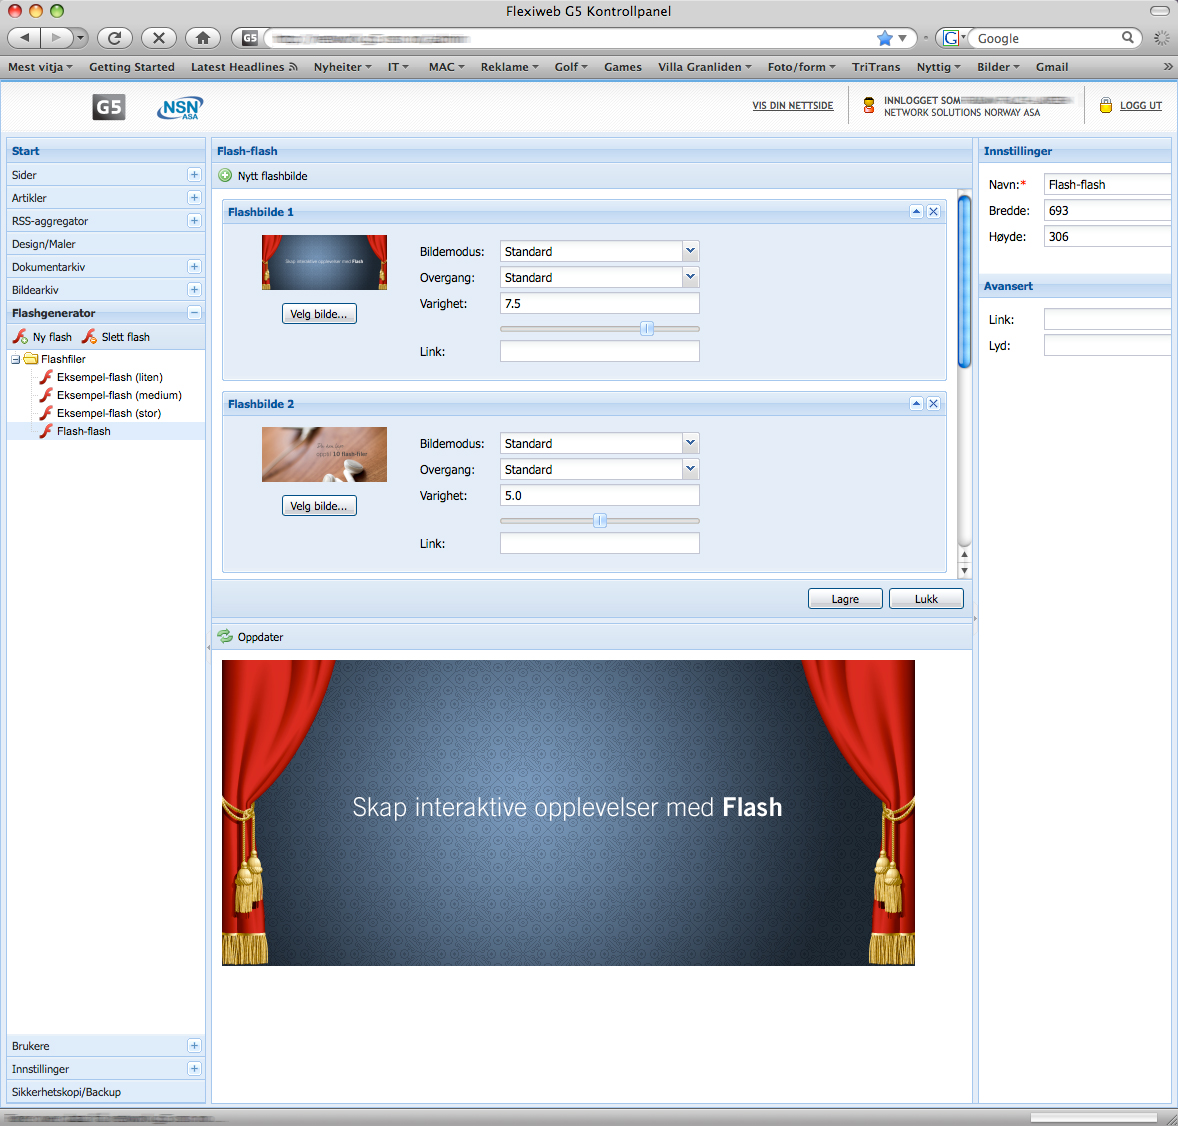Open Bildemodus dropdown in Flashbilde 1
Screen dimensions: 1178x1126
coord(690,251)
